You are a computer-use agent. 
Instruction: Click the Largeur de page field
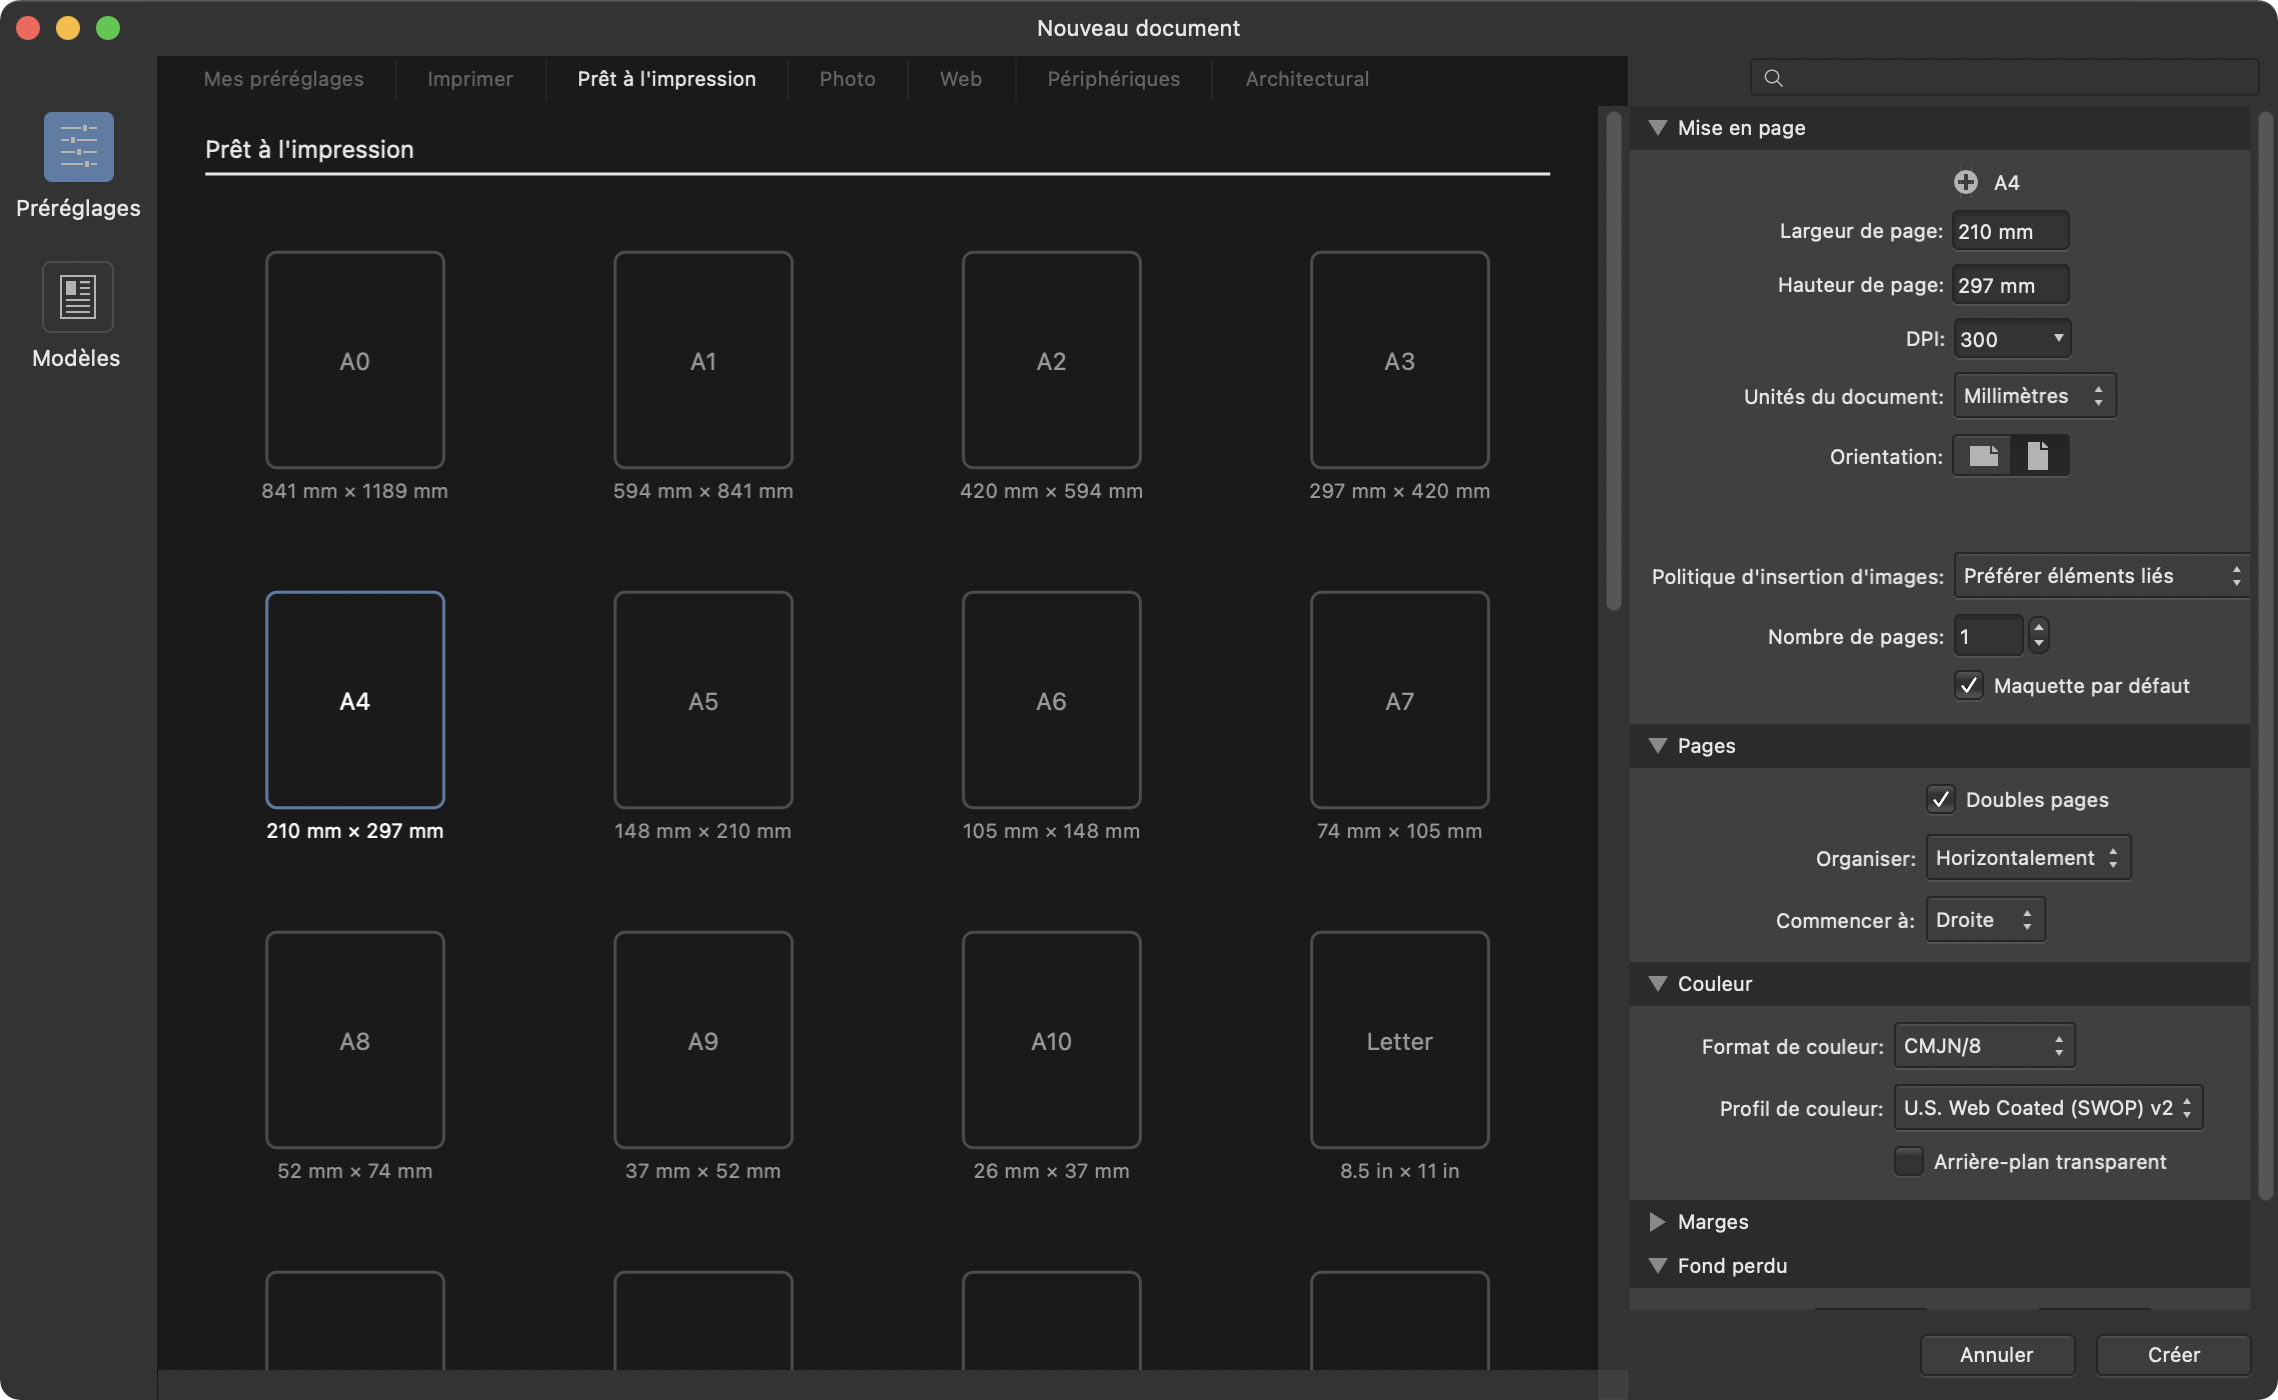pyautogui.click(x=2010, y=231)
